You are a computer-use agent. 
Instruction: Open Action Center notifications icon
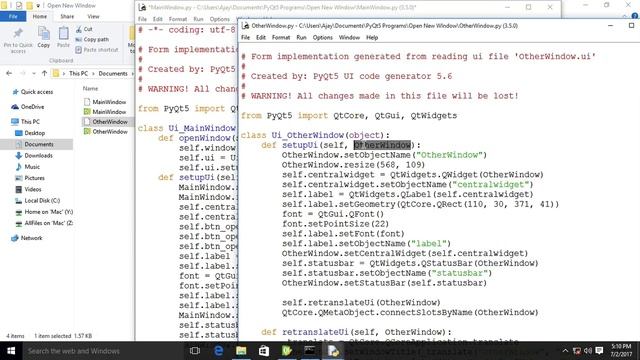pos(599,351)
